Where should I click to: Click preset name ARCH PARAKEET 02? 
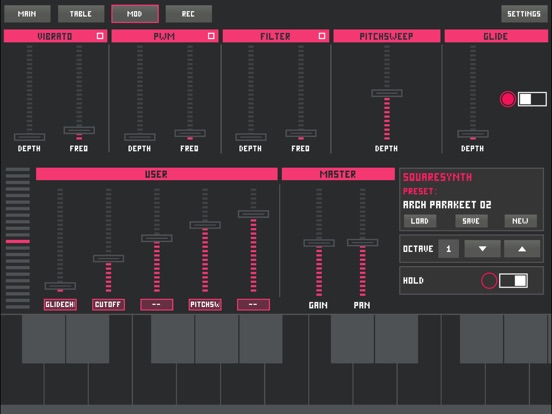pos(447,205)
